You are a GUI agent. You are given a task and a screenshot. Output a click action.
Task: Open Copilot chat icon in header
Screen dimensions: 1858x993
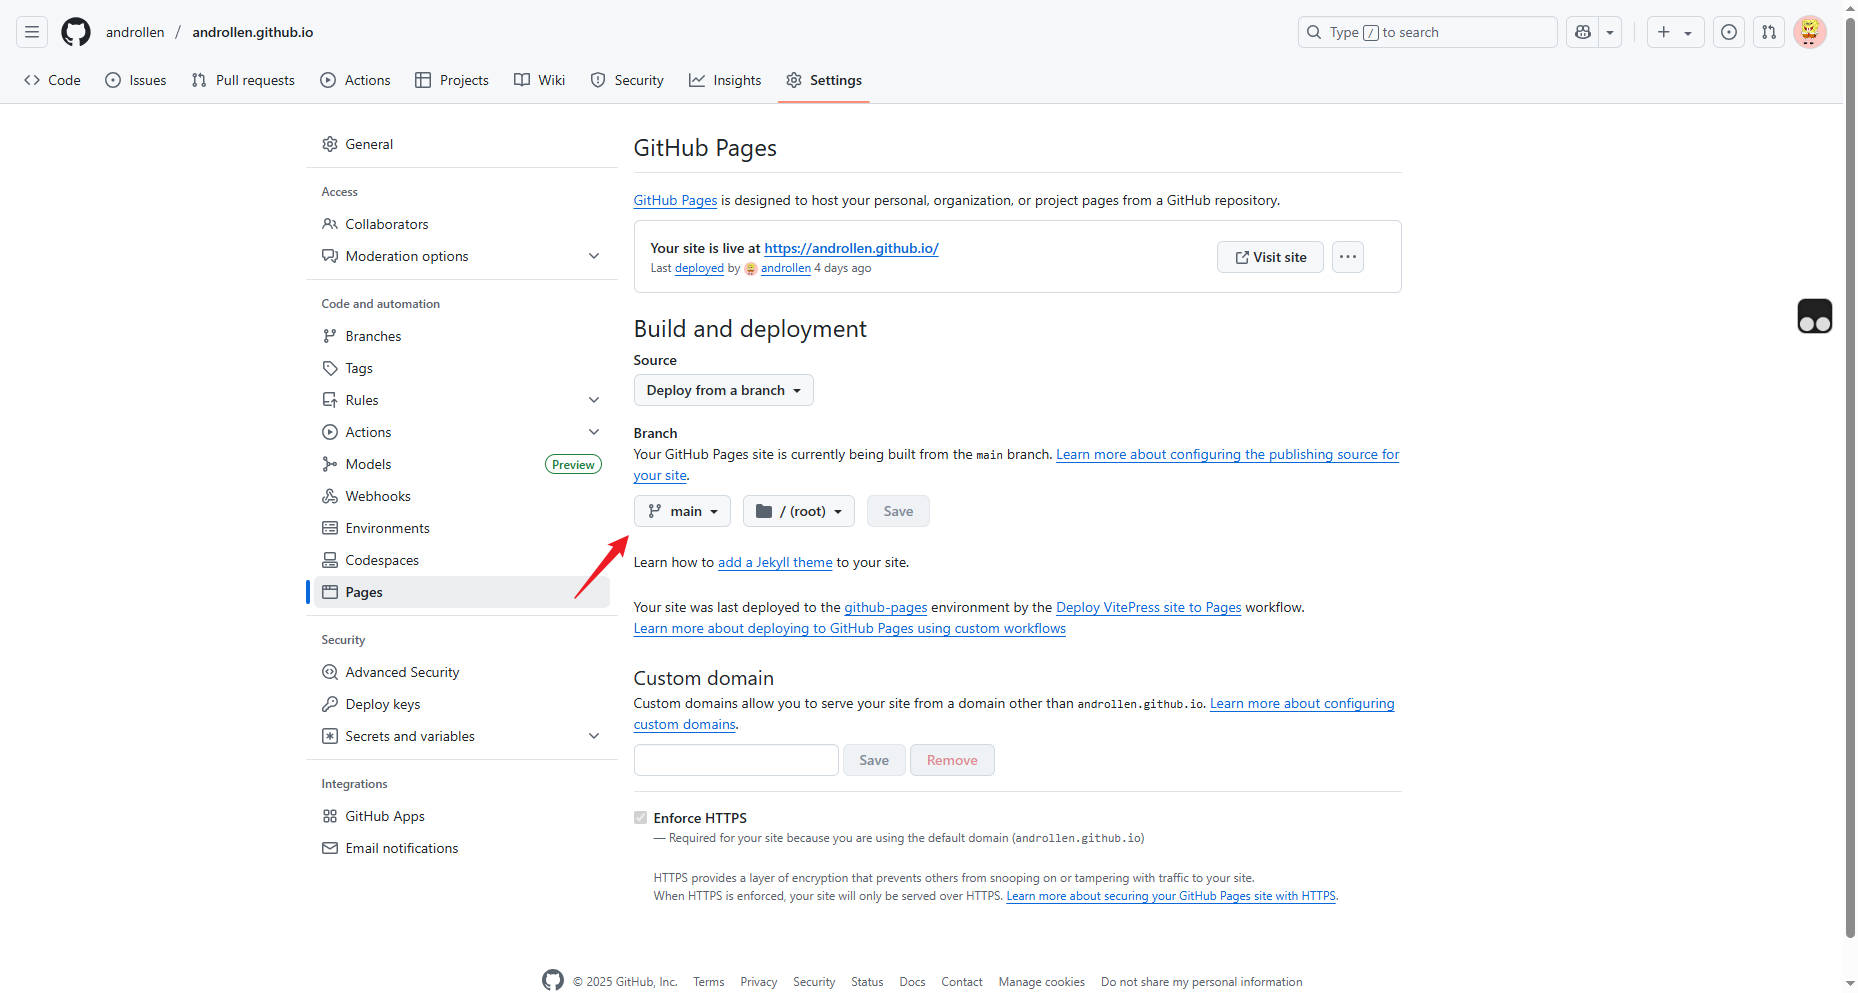(1583, 32)
